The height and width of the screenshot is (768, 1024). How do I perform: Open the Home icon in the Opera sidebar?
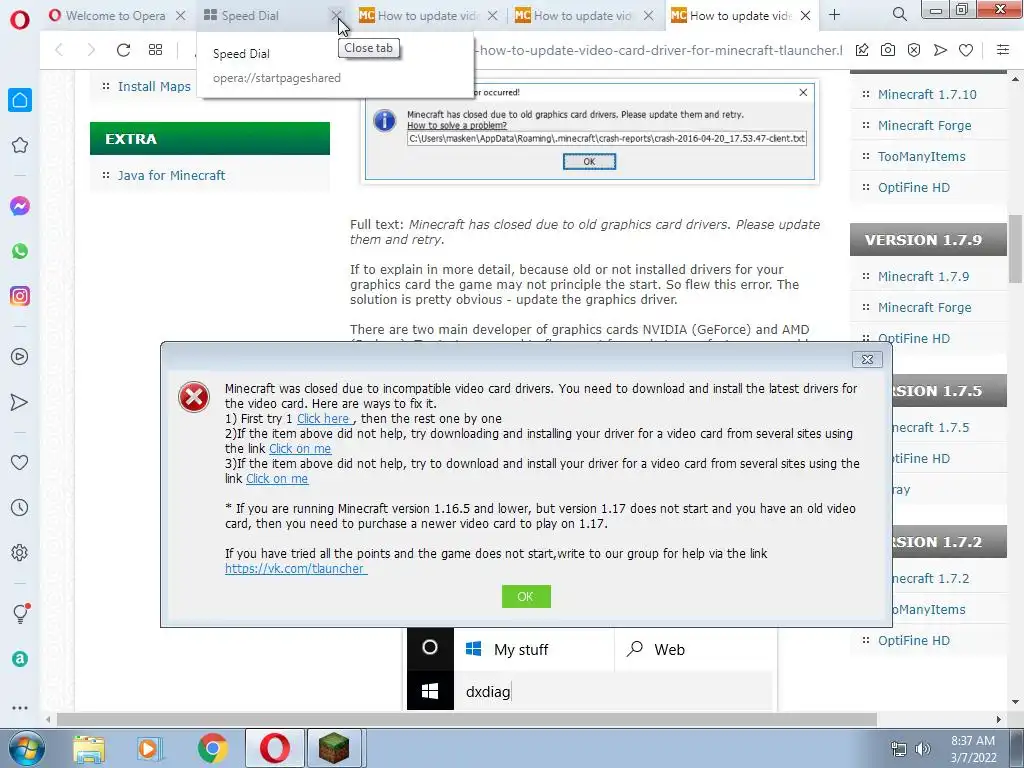[20, 100]
